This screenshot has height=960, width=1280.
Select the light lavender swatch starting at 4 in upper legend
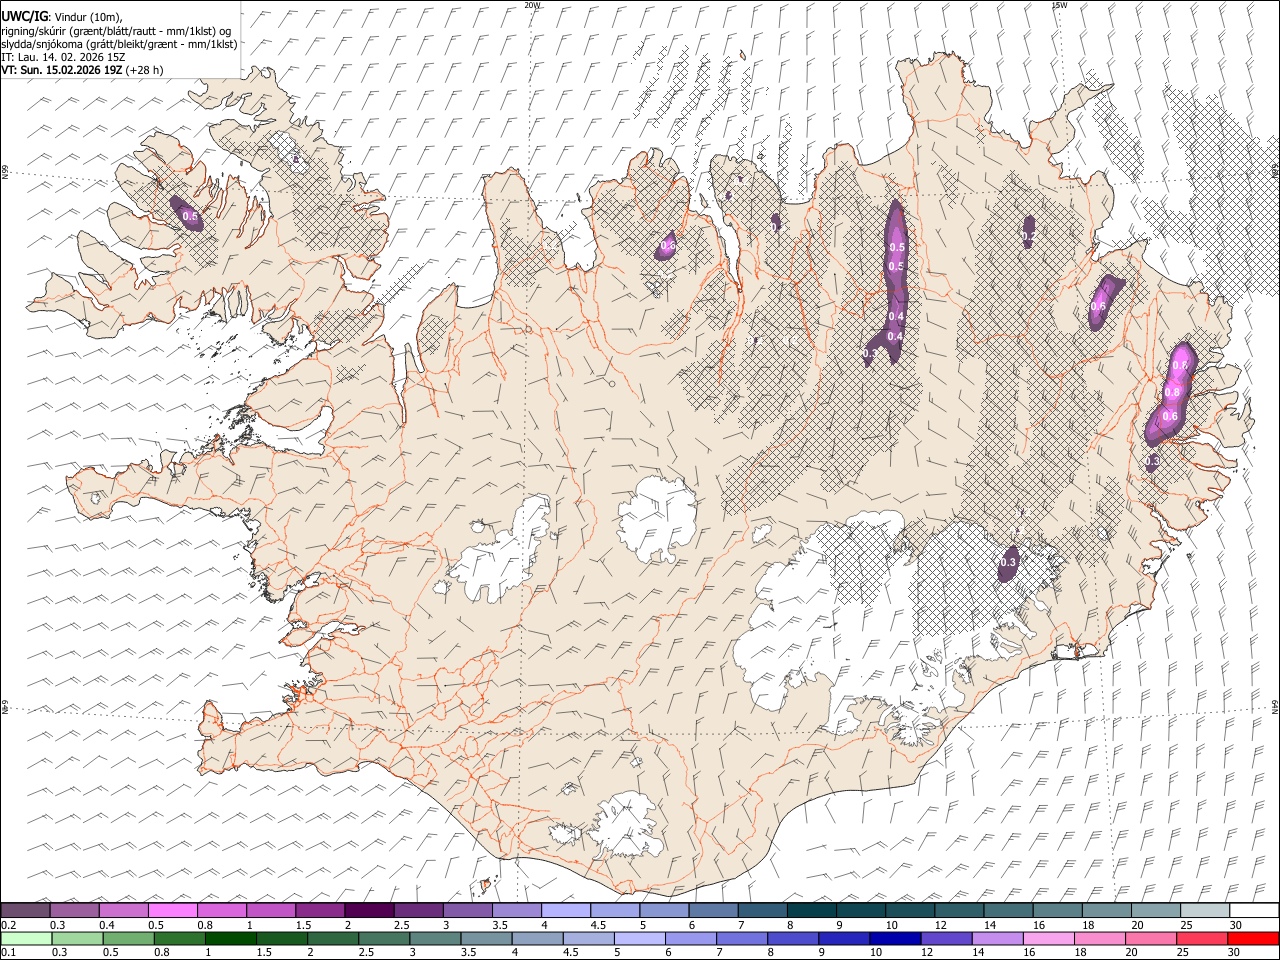coord(566,910)
